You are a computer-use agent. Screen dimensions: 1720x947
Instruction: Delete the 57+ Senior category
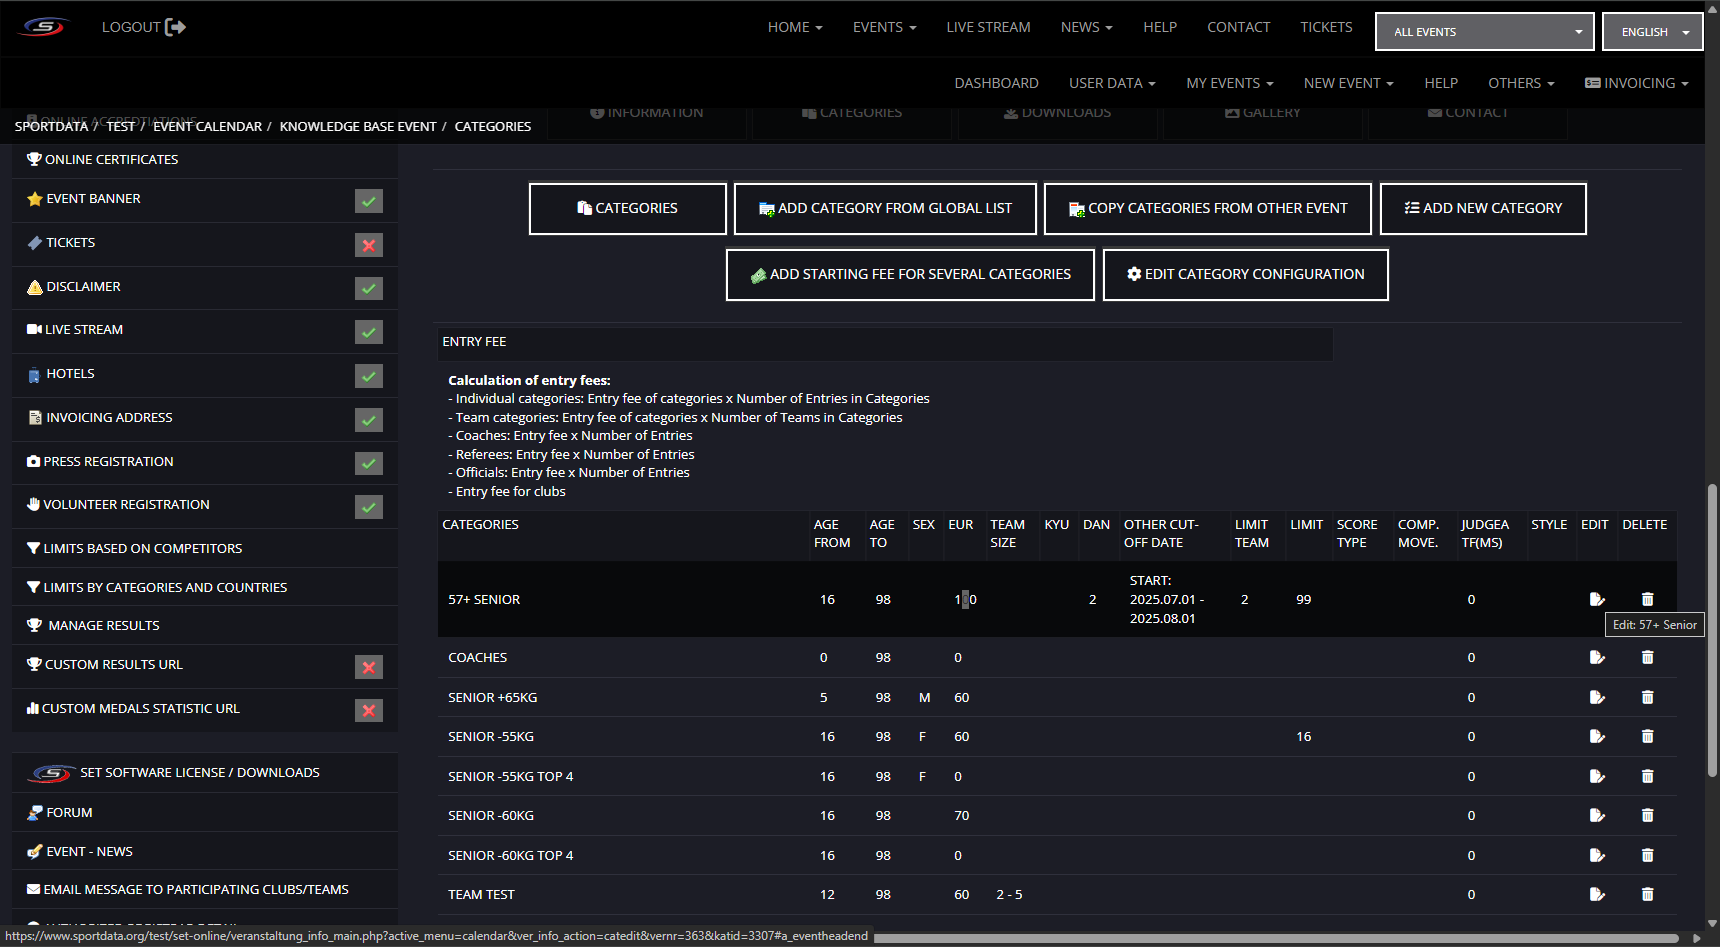[1647, 599]
